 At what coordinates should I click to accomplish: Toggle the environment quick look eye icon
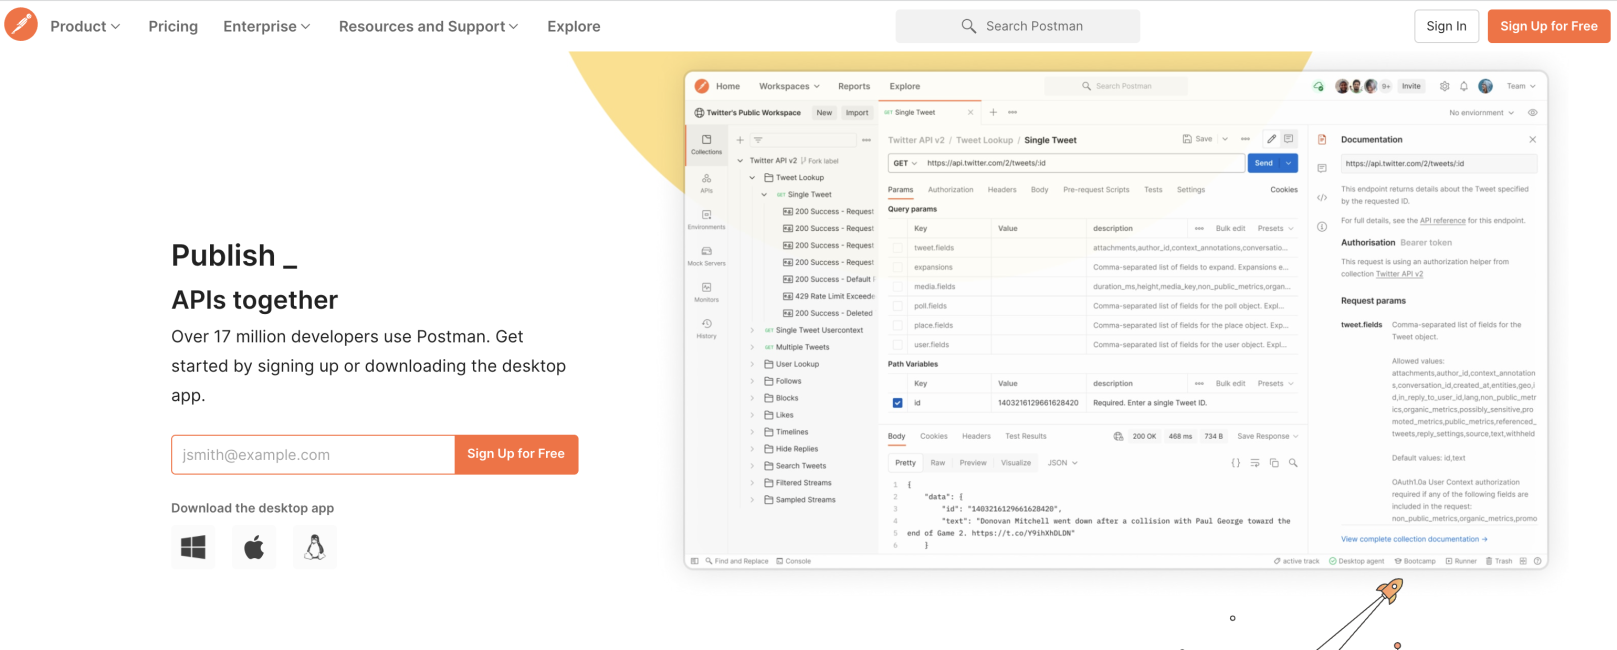point(1532,113)
